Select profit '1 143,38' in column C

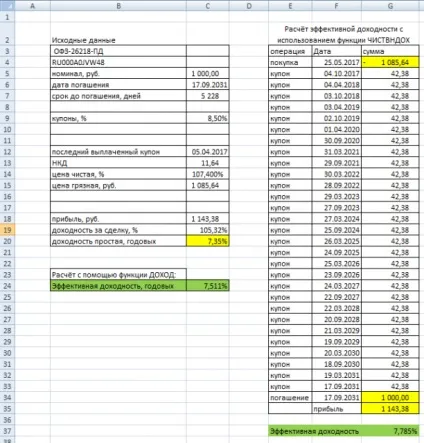[208, 219]
